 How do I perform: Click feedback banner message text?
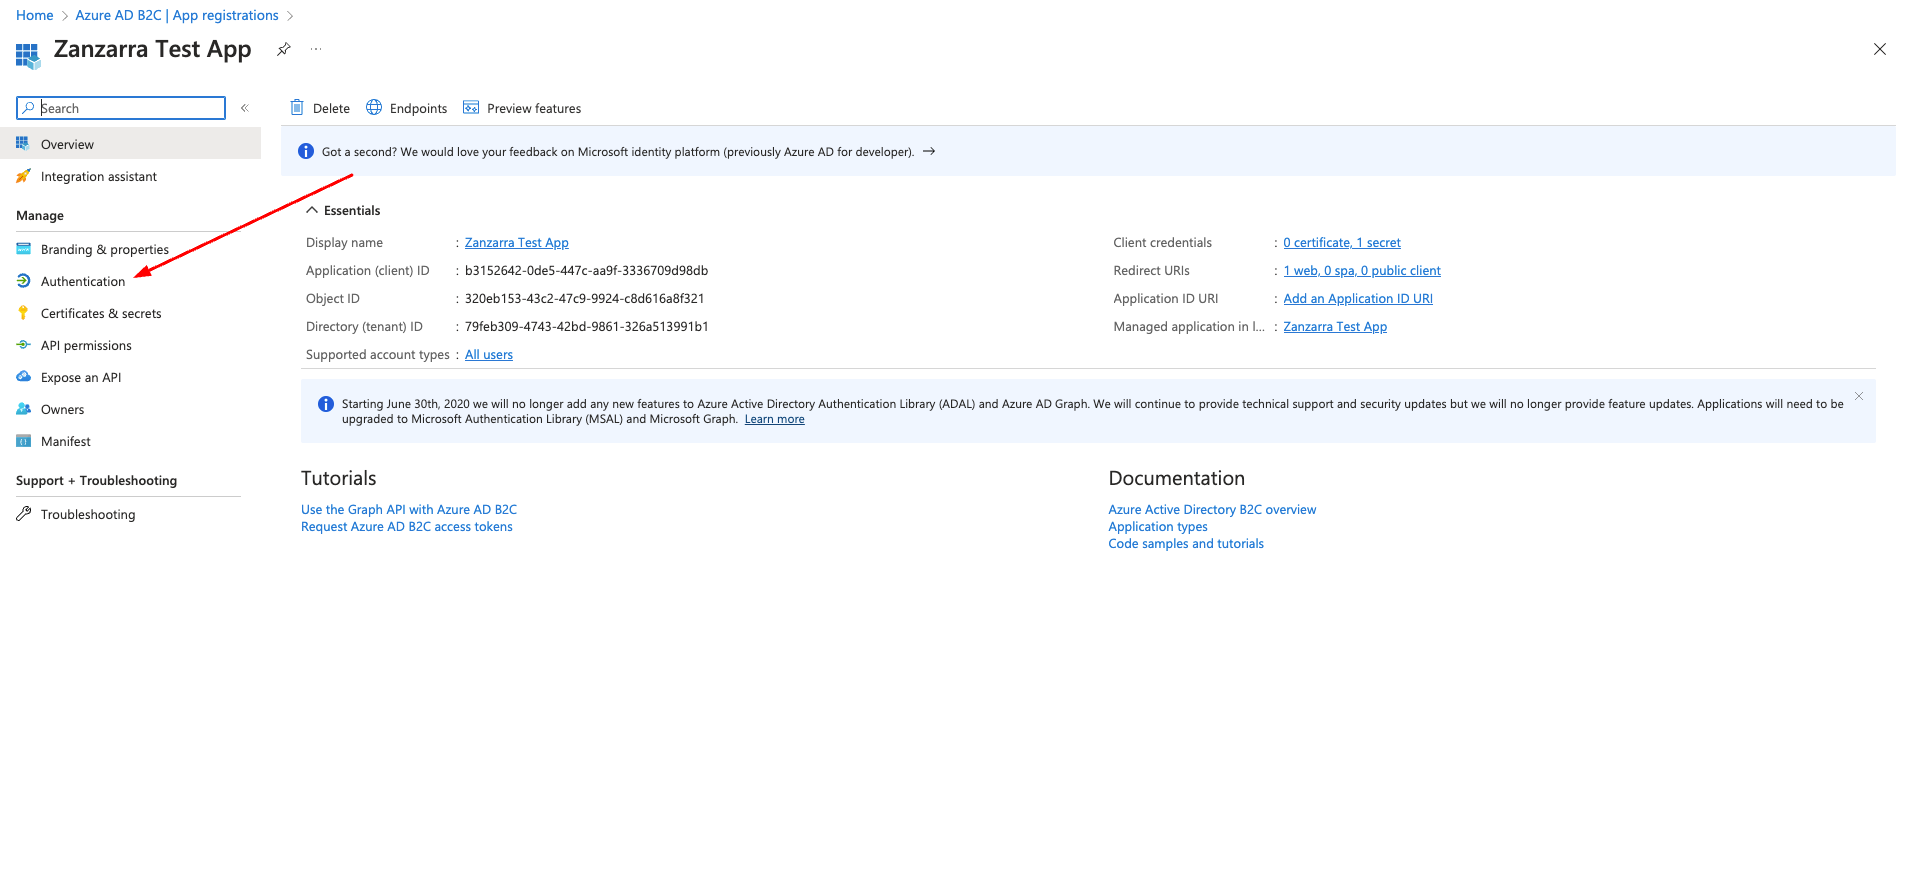coord(618,152)
